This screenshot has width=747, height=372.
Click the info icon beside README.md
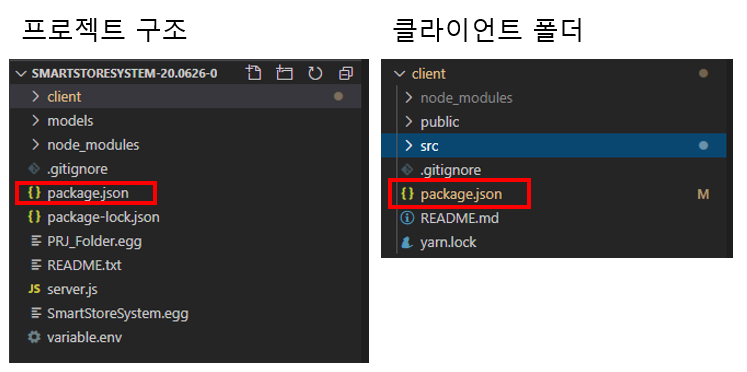click(x=407, y=218)
